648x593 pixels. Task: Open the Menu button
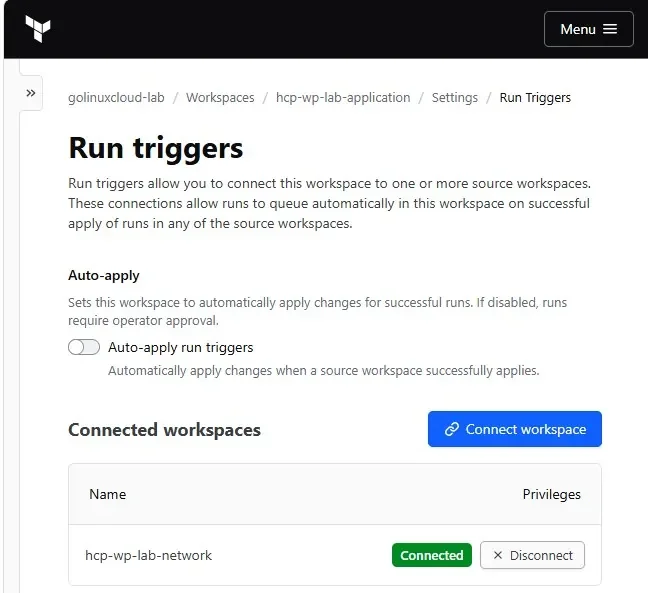click(588, 29)
